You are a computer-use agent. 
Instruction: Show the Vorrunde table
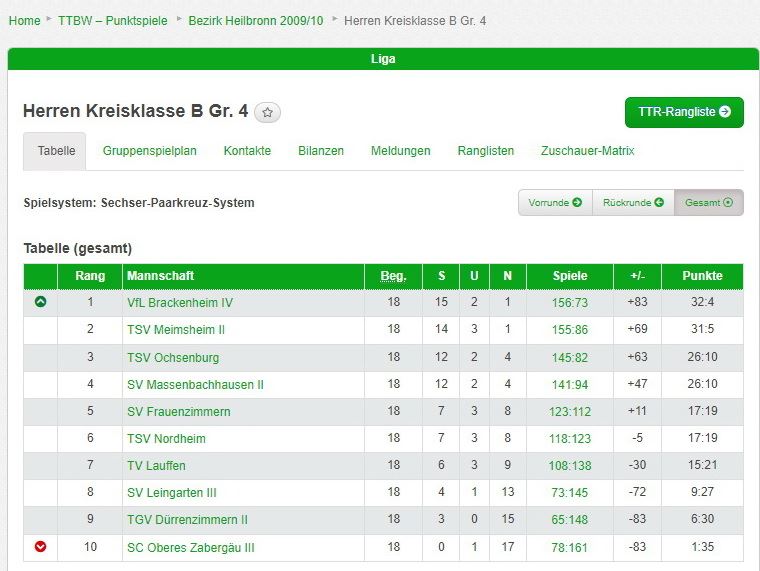(555, 203)
